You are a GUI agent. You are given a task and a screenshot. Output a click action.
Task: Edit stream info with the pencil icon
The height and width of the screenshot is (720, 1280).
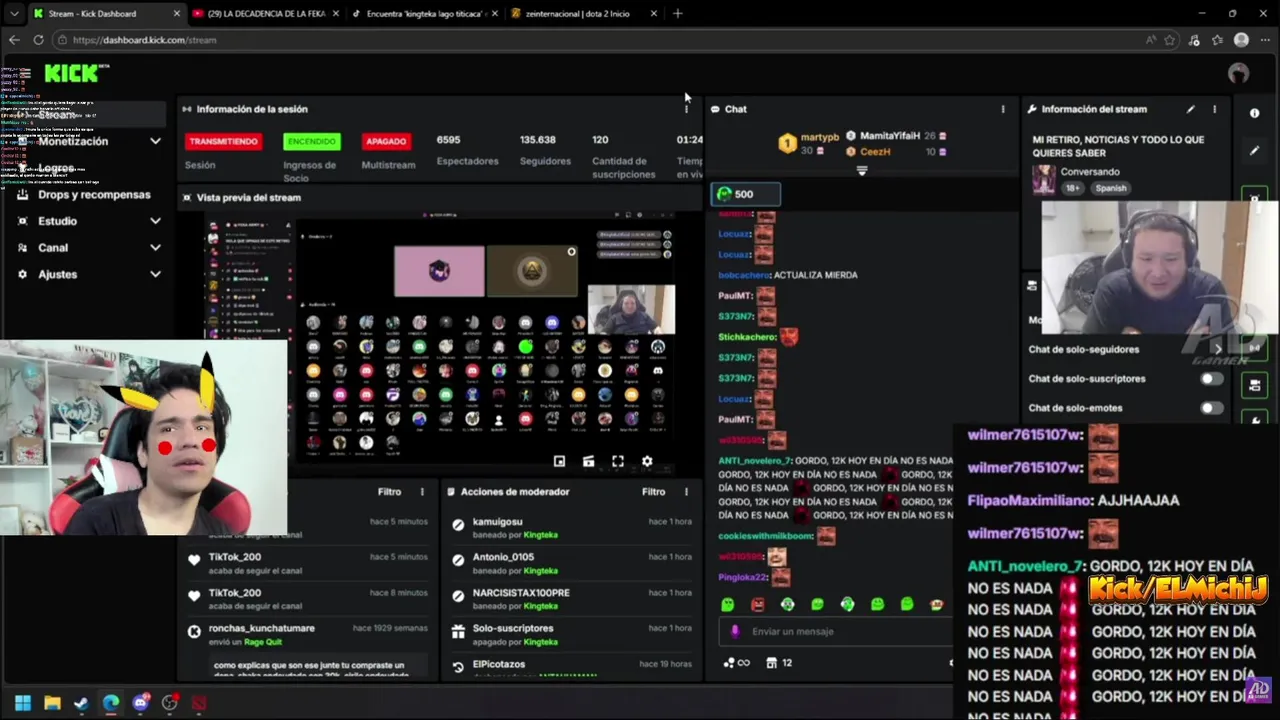coord(1190,109)
